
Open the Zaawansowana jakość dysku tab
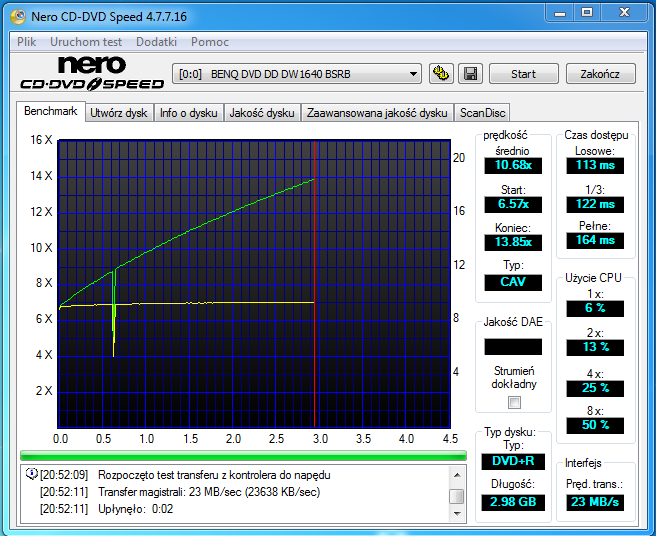(x=377, y=113)
